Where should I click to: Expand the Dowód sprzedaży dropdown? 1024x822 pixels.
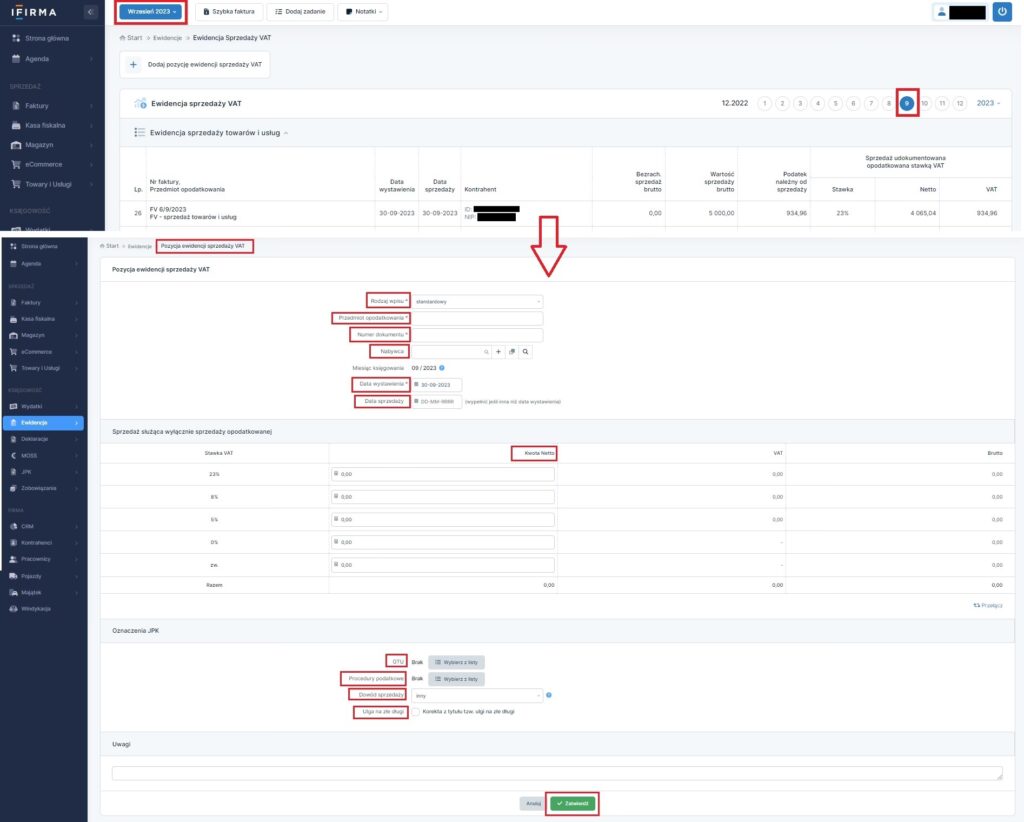pyautogui.click(x=477, y=695)
